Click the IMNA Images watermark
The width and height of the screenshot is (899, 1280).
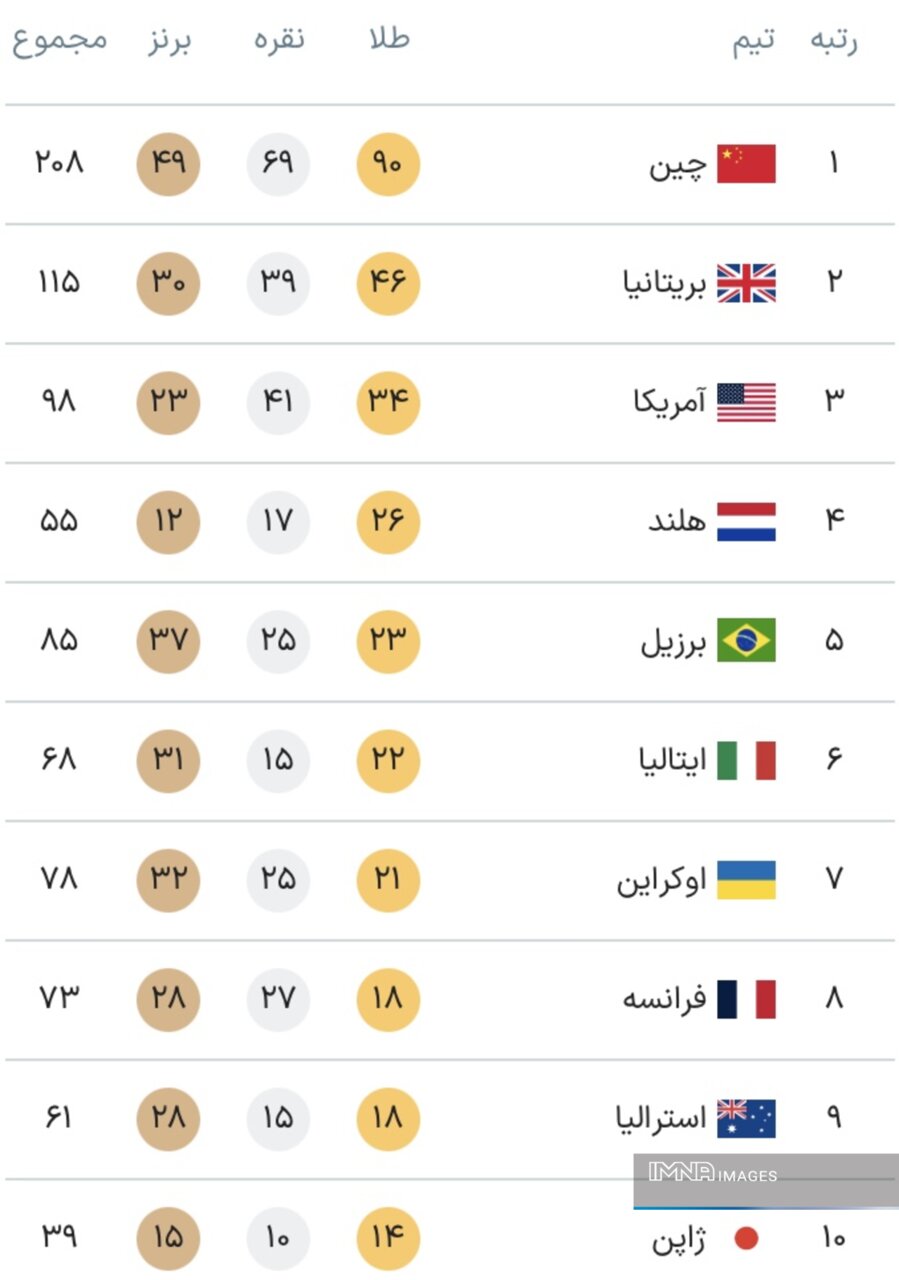pos(713,1174)
